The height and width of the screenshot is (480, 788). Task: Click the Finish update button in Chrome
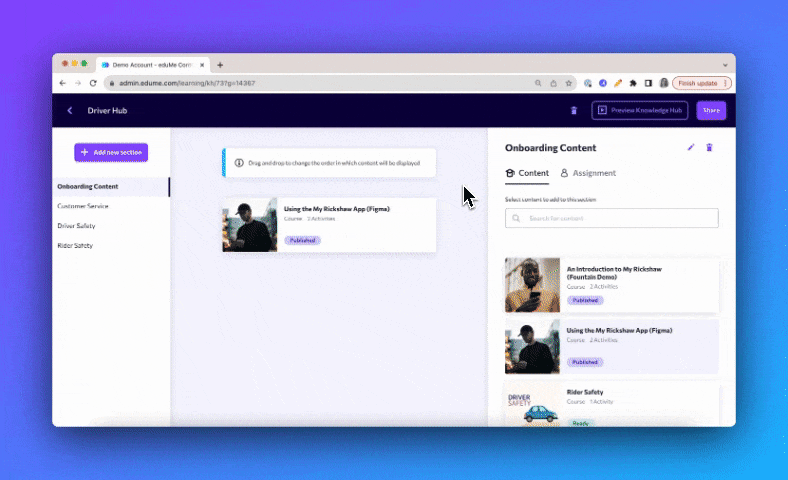click(x=701, y=83)
